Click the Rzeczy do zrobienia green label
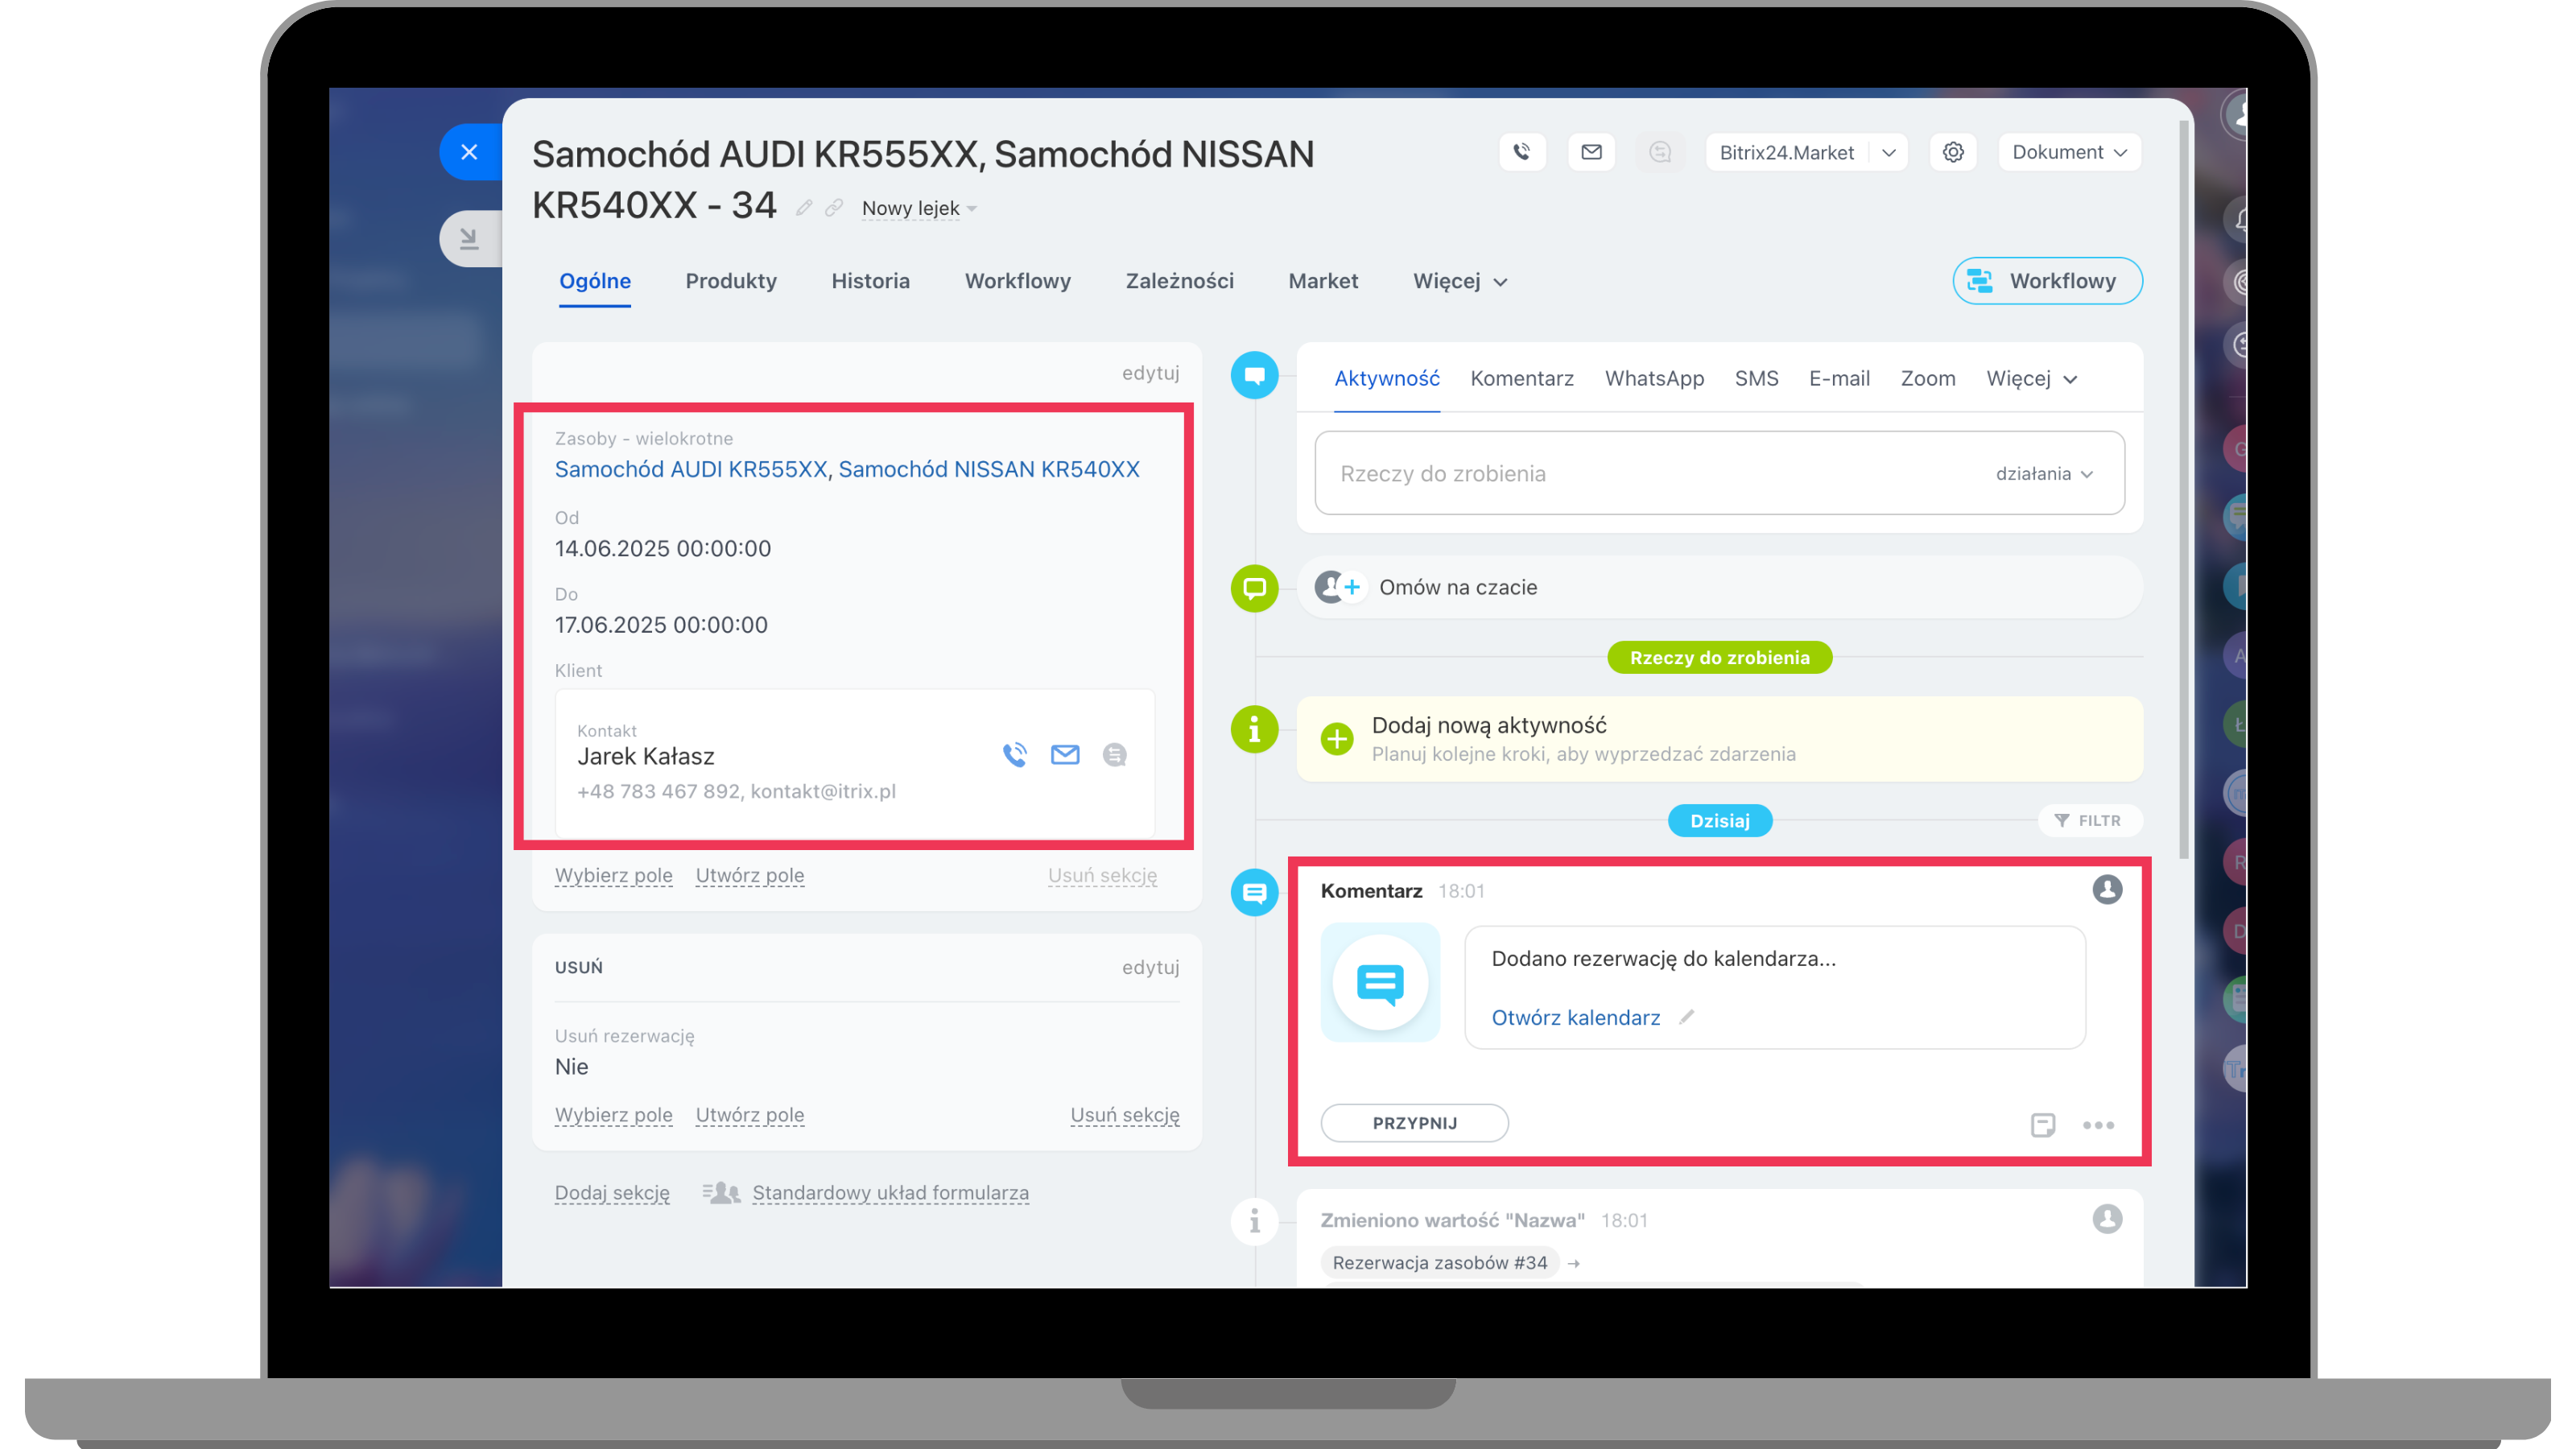The height and width of the screenshot is (1449, 2576). [x=1719, y=658]
